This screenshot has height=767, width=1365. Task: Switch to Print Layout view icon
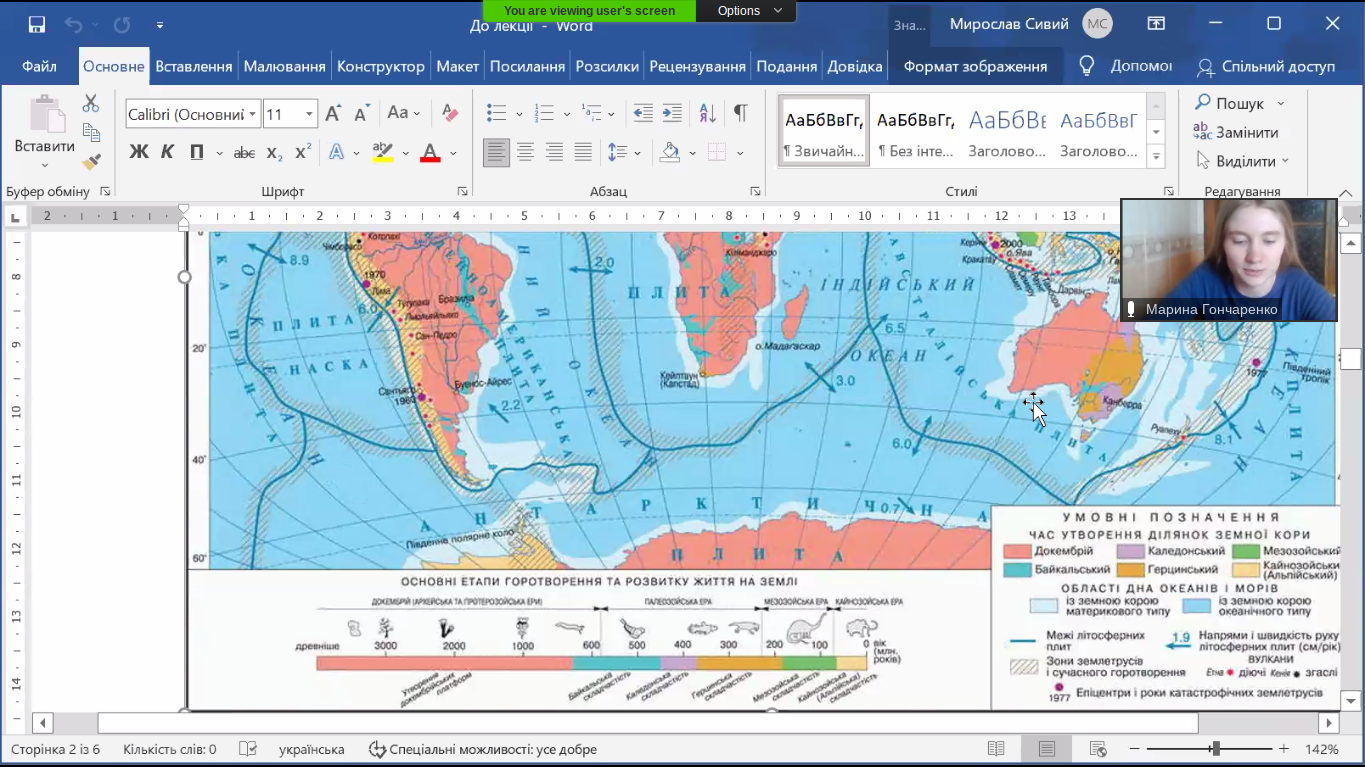coord(1047,749)
